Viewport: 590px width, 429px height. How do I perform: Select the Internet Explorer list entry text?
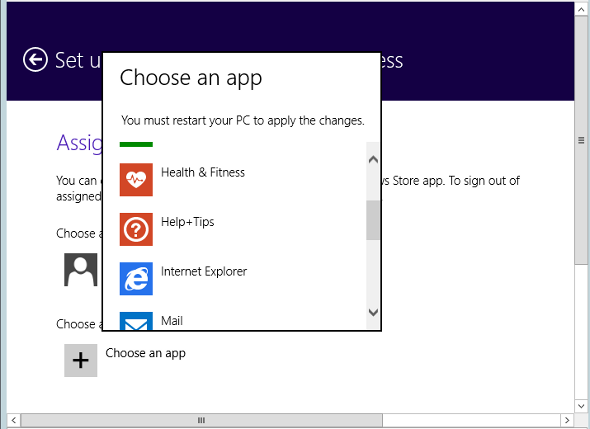204,271
